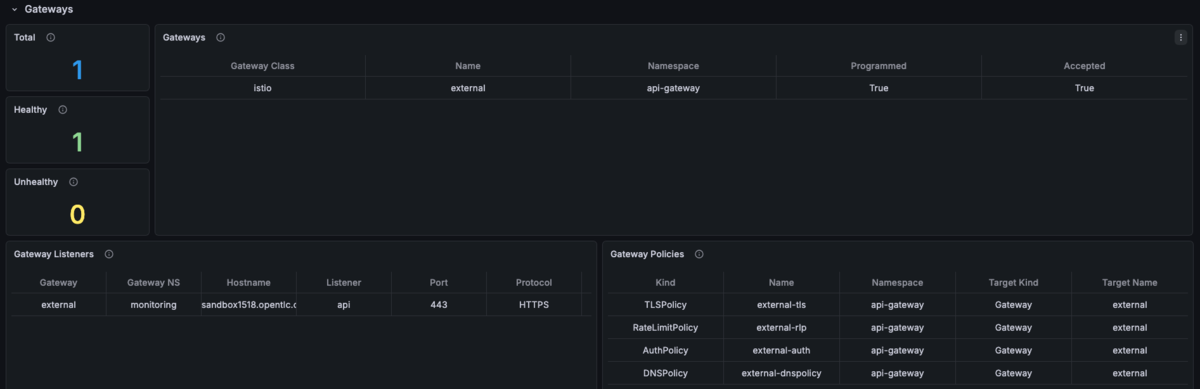Open info icon next to Healthy panel
Screen dimensions: 1200x389
[x=63, y=109]
